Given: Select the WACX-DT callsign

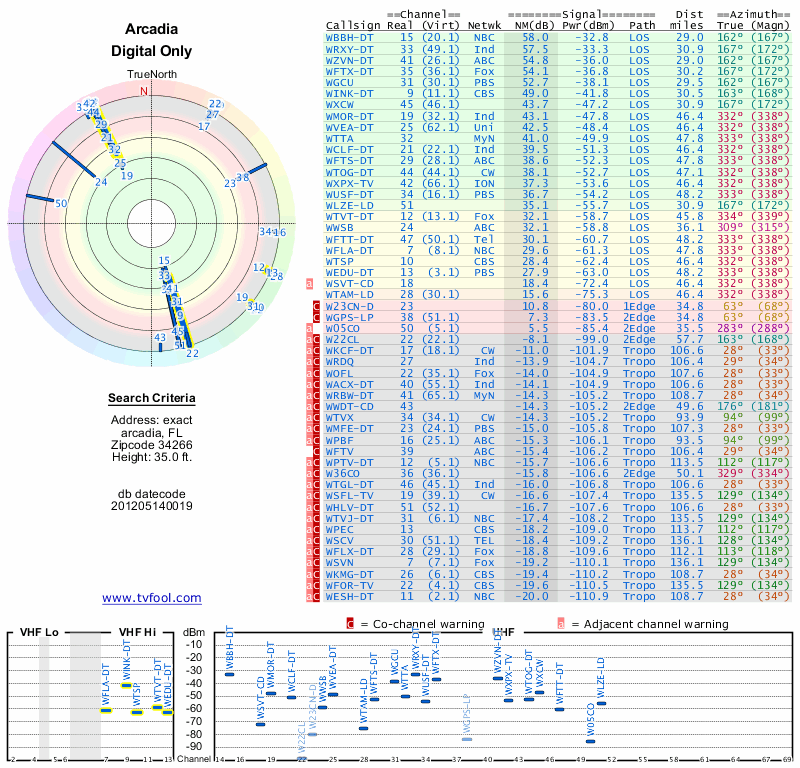Looking at the screenshot, I should [349, 384].
